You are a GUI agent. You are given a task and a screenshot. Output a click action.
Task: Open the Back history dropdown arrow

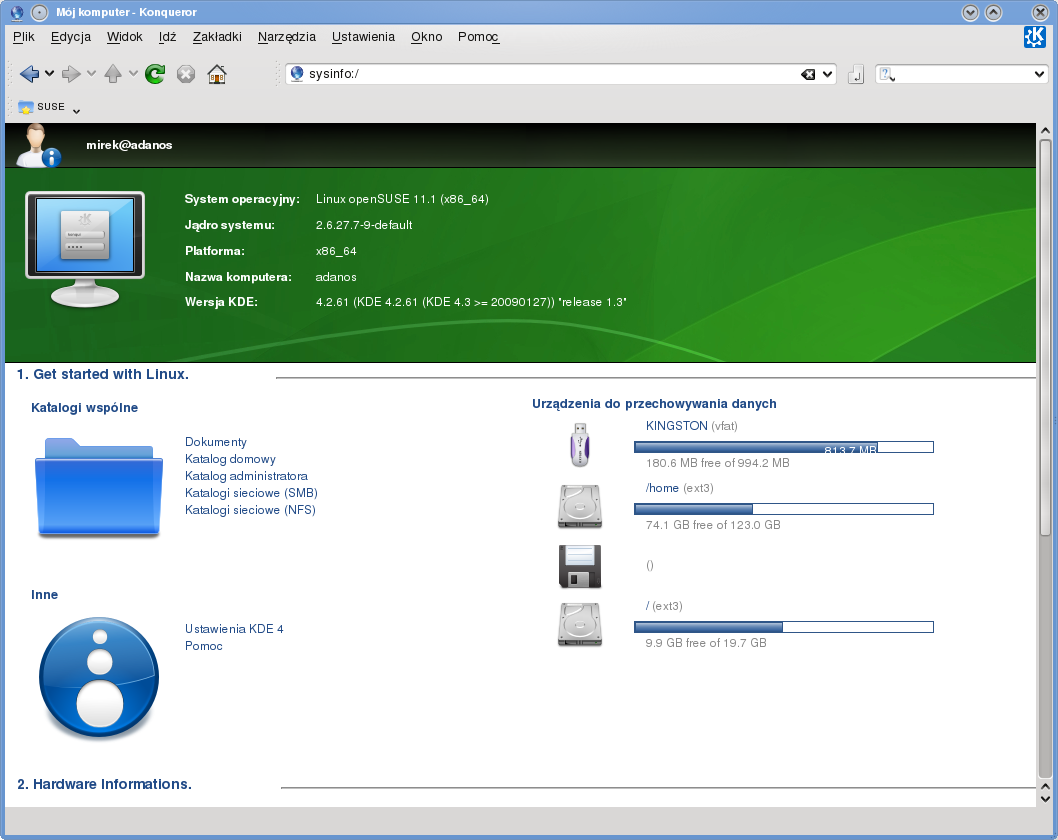click(49, 74)
